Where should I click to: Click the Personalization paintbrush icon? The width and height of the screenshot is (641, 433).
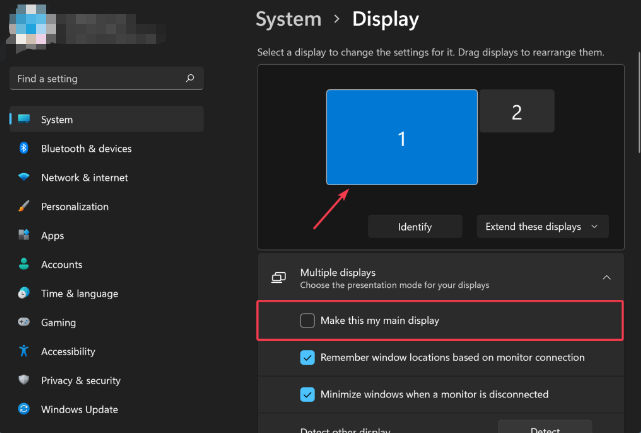click(24, 206)
